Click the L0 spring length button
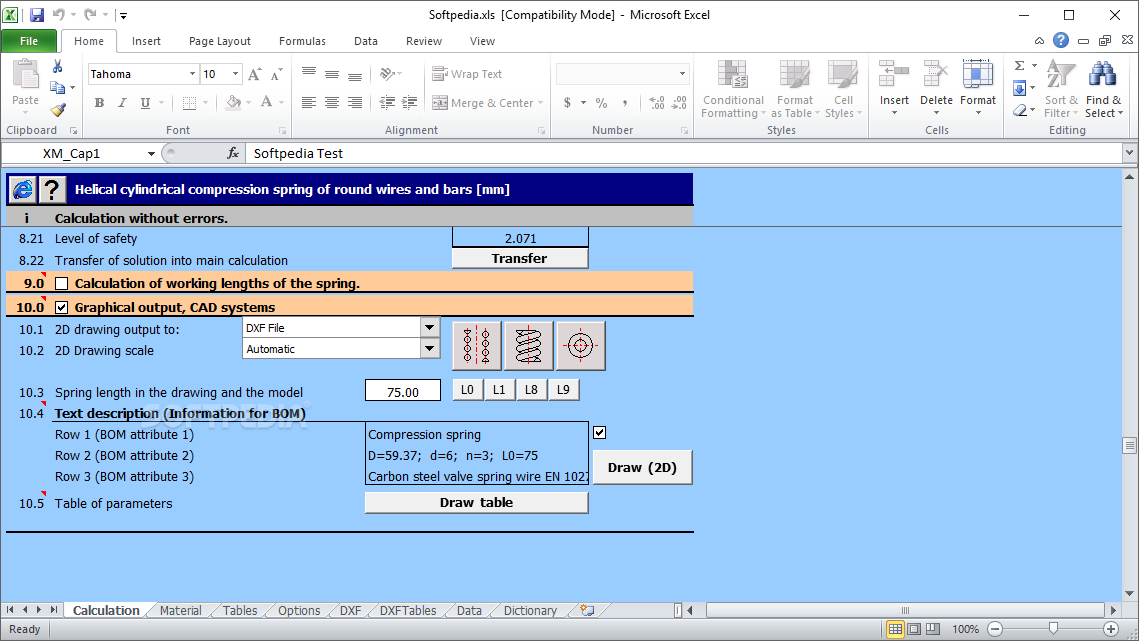The height and width of the screenshot is (641, 1139). (x=468, y=390)
